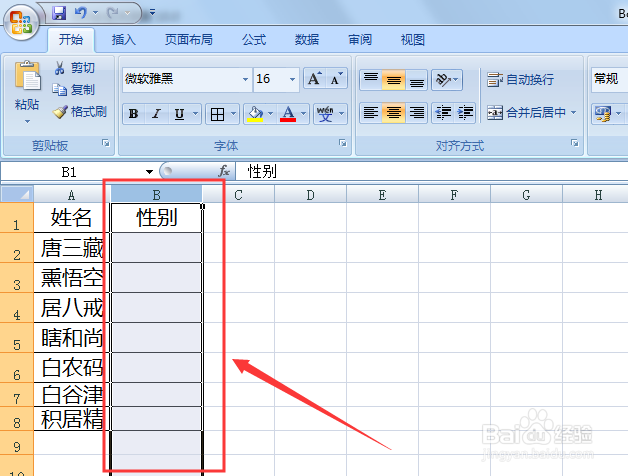The image size is (628, 476).
Task: Align text right
Action: point(417,113)
